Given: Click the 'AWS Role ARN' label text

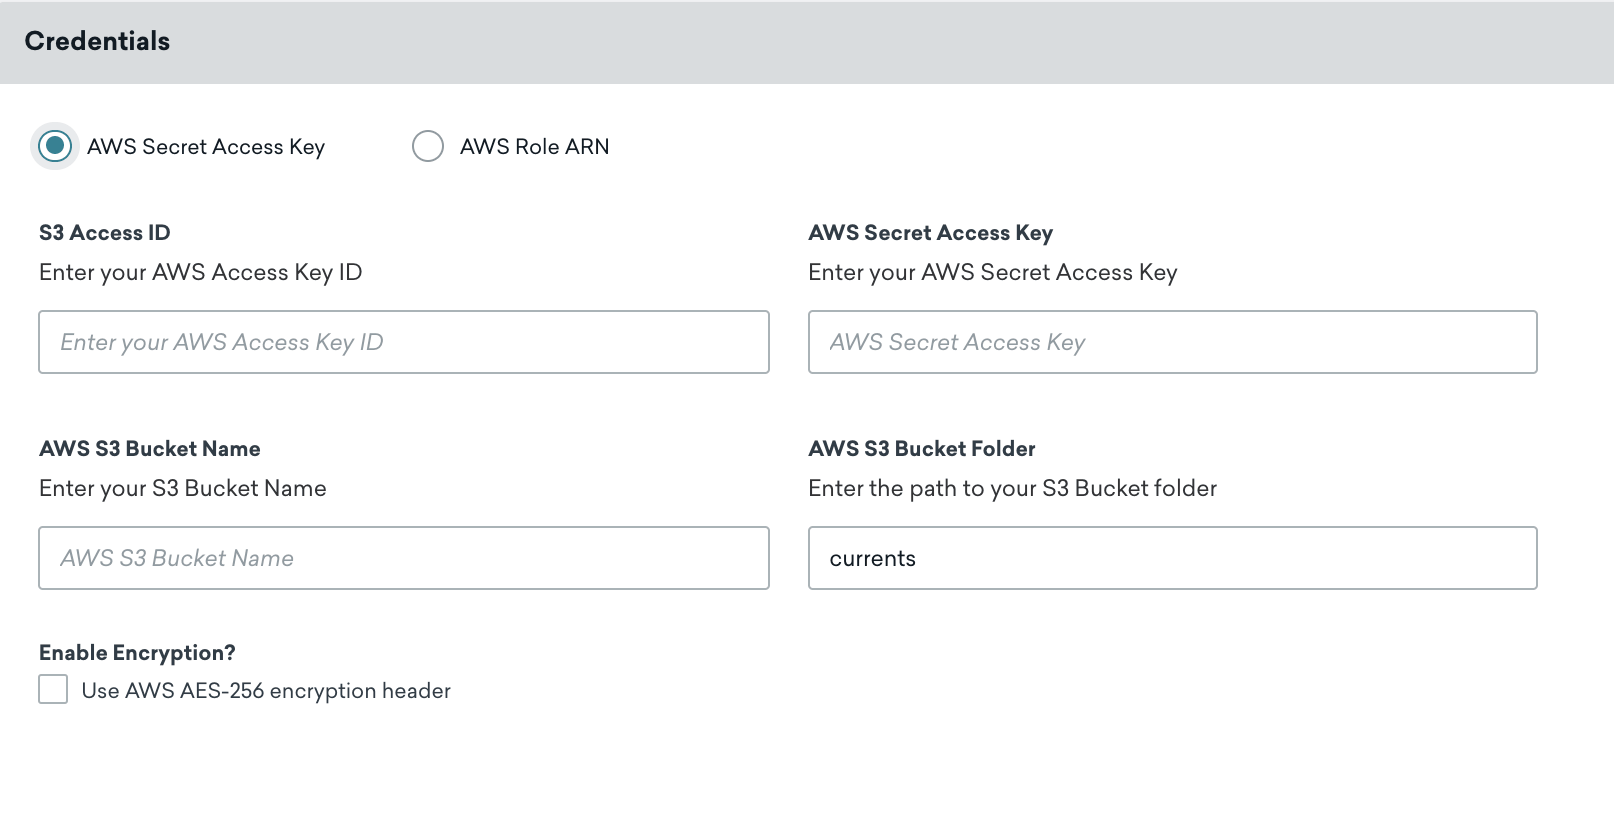Looking at the screenshot, I should pyautogui.click(x=534, y=147).
